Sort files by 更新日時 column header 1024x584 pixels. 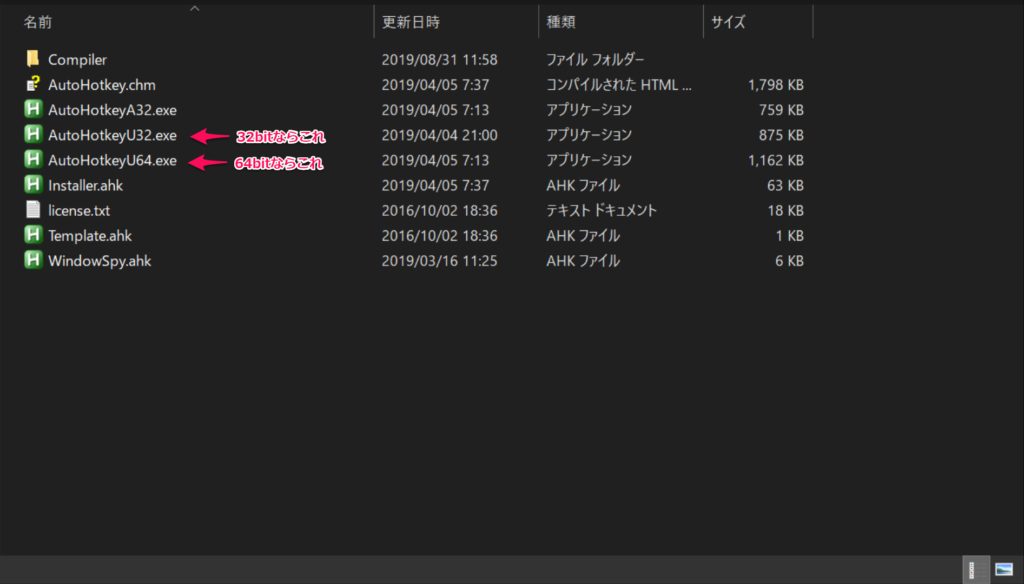point(410,22)
